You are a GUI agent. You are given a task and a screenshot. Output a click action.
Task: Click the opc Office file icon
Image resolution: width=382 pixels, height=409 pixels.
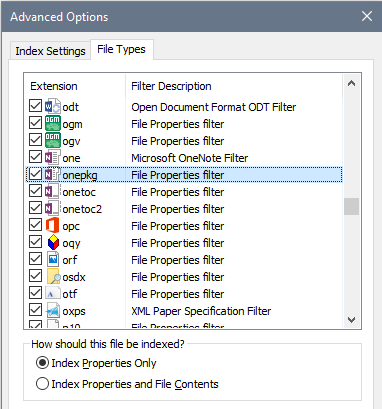53,226
